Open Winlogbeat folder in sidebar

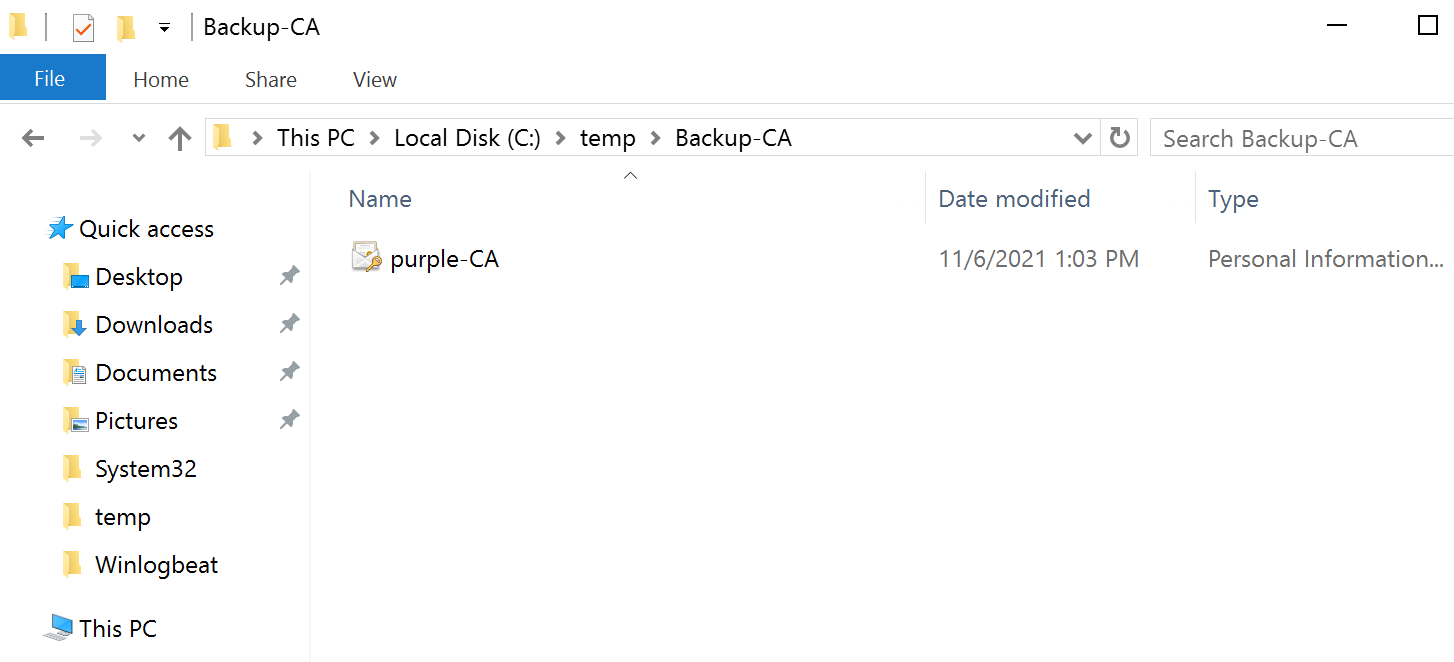(x=156, y=565)
